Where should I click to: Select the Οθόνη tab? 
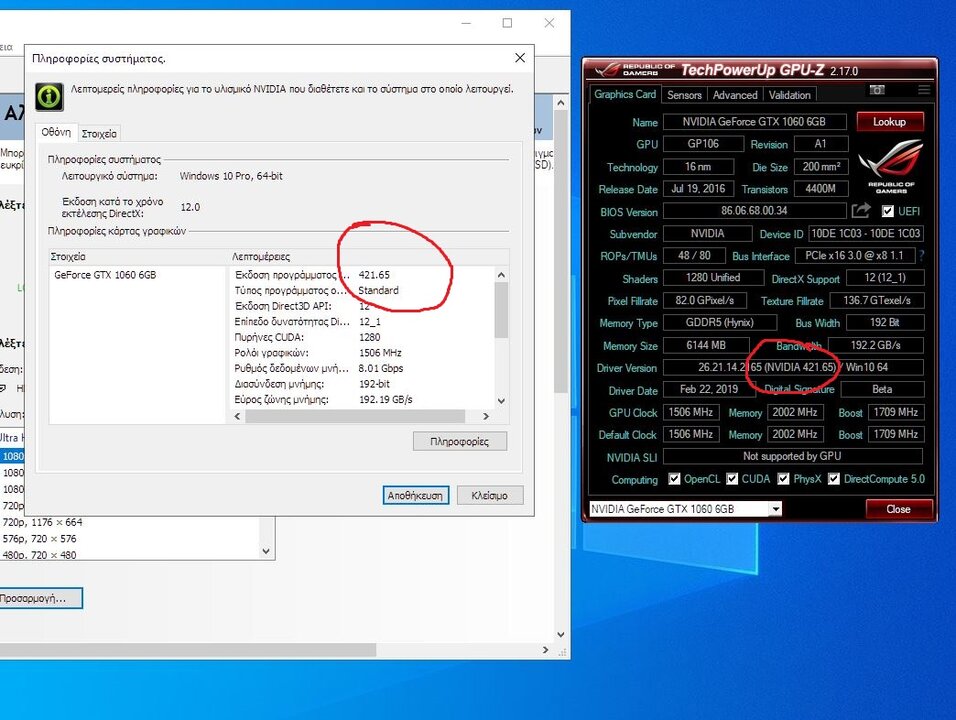[56, 132]
